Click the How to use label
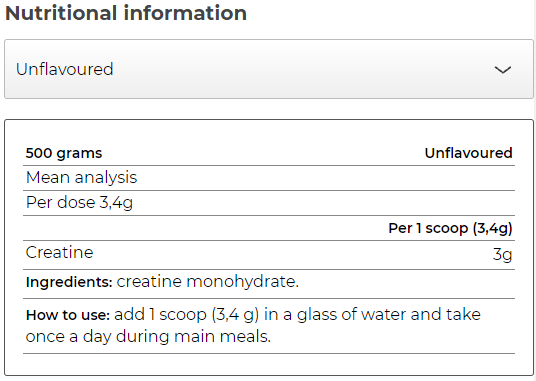The height and width of the screenshot is (381, 536). pyautogui.click(x=68, y=315)
